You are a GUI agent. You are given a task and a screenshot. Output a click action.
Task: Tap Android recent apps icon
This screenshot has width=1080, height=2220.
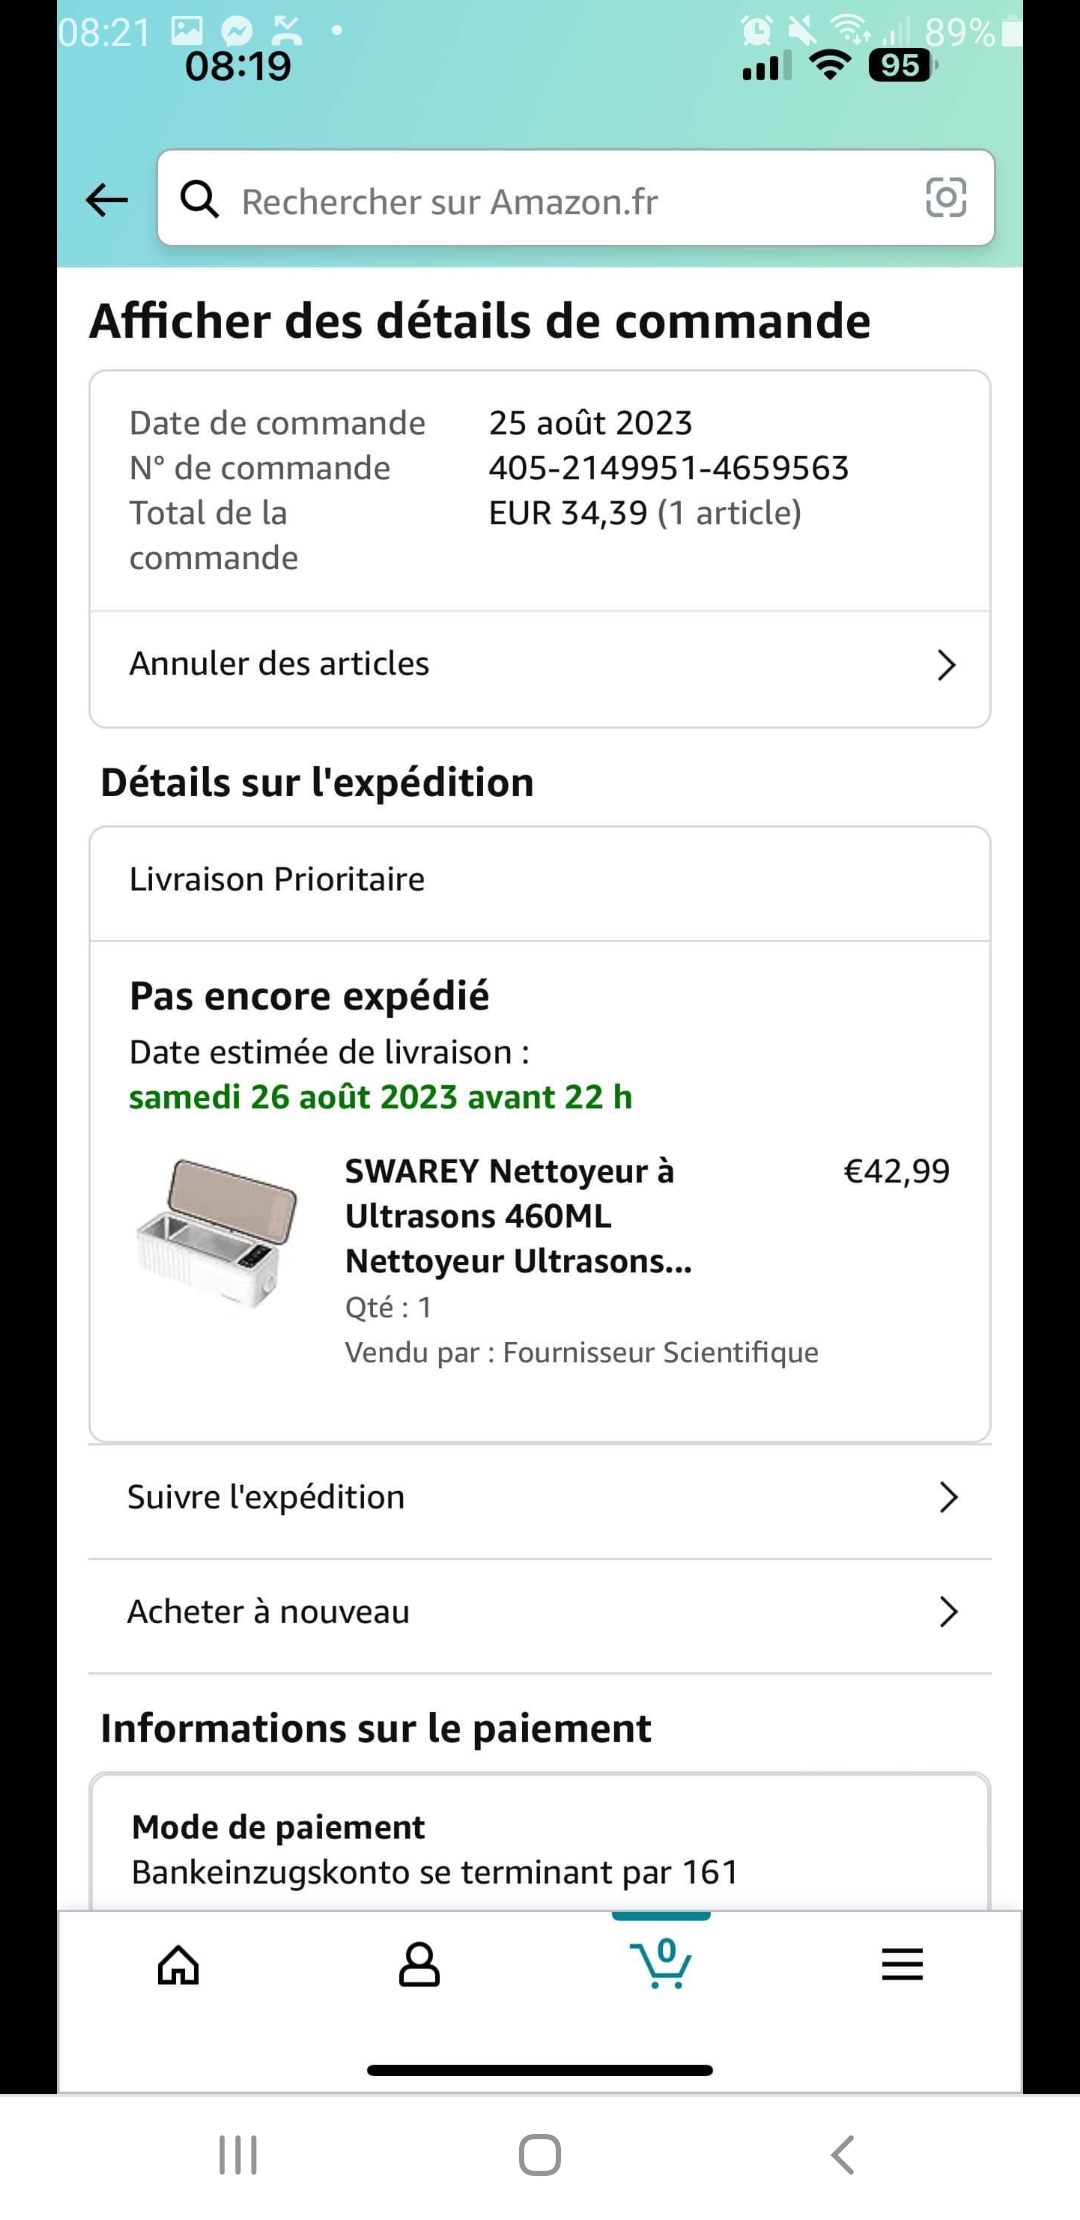pos(238,2154)
